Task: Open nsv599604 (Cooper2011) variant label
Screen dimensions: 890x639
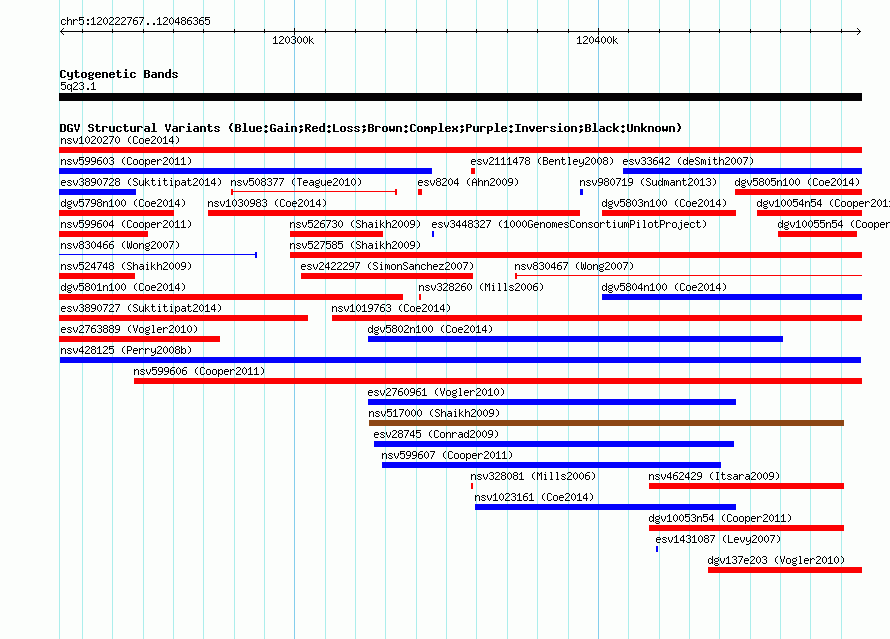Action: 126,224
